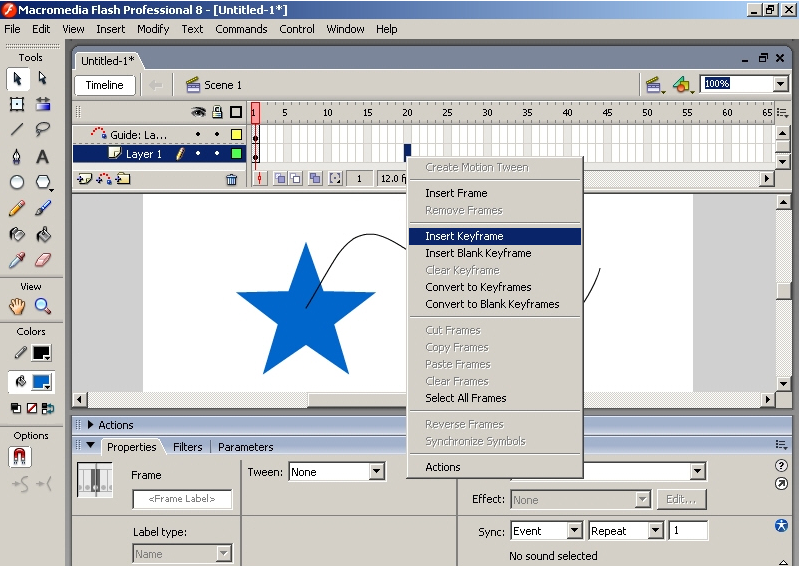The width and height of the screenshot is (799, 566).
Task: Choose Insert Keyframe from context menu
Action: 495,236
